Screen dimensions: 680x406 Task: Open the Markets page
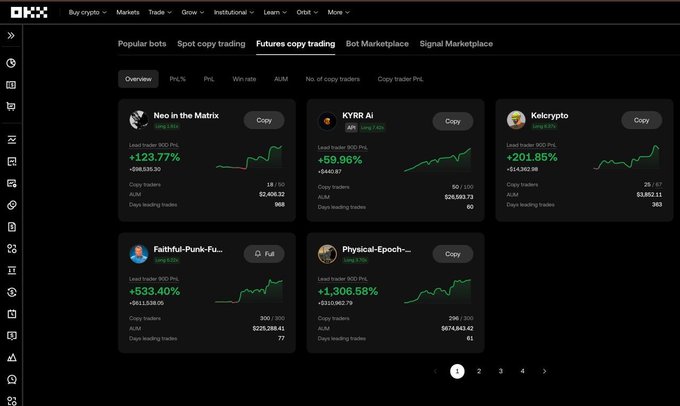point(128,13)
